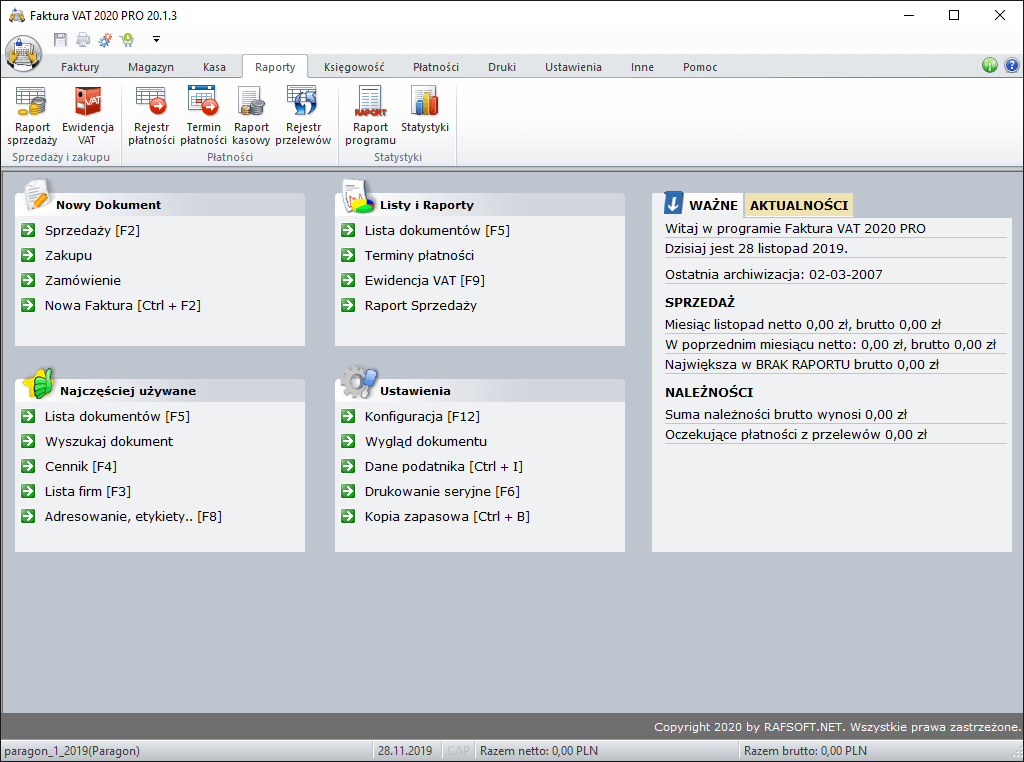The width and height of the screenshot is (1024, 762).
Task: Click Wyszukaj dokument link
Action: tap(109, 441)
